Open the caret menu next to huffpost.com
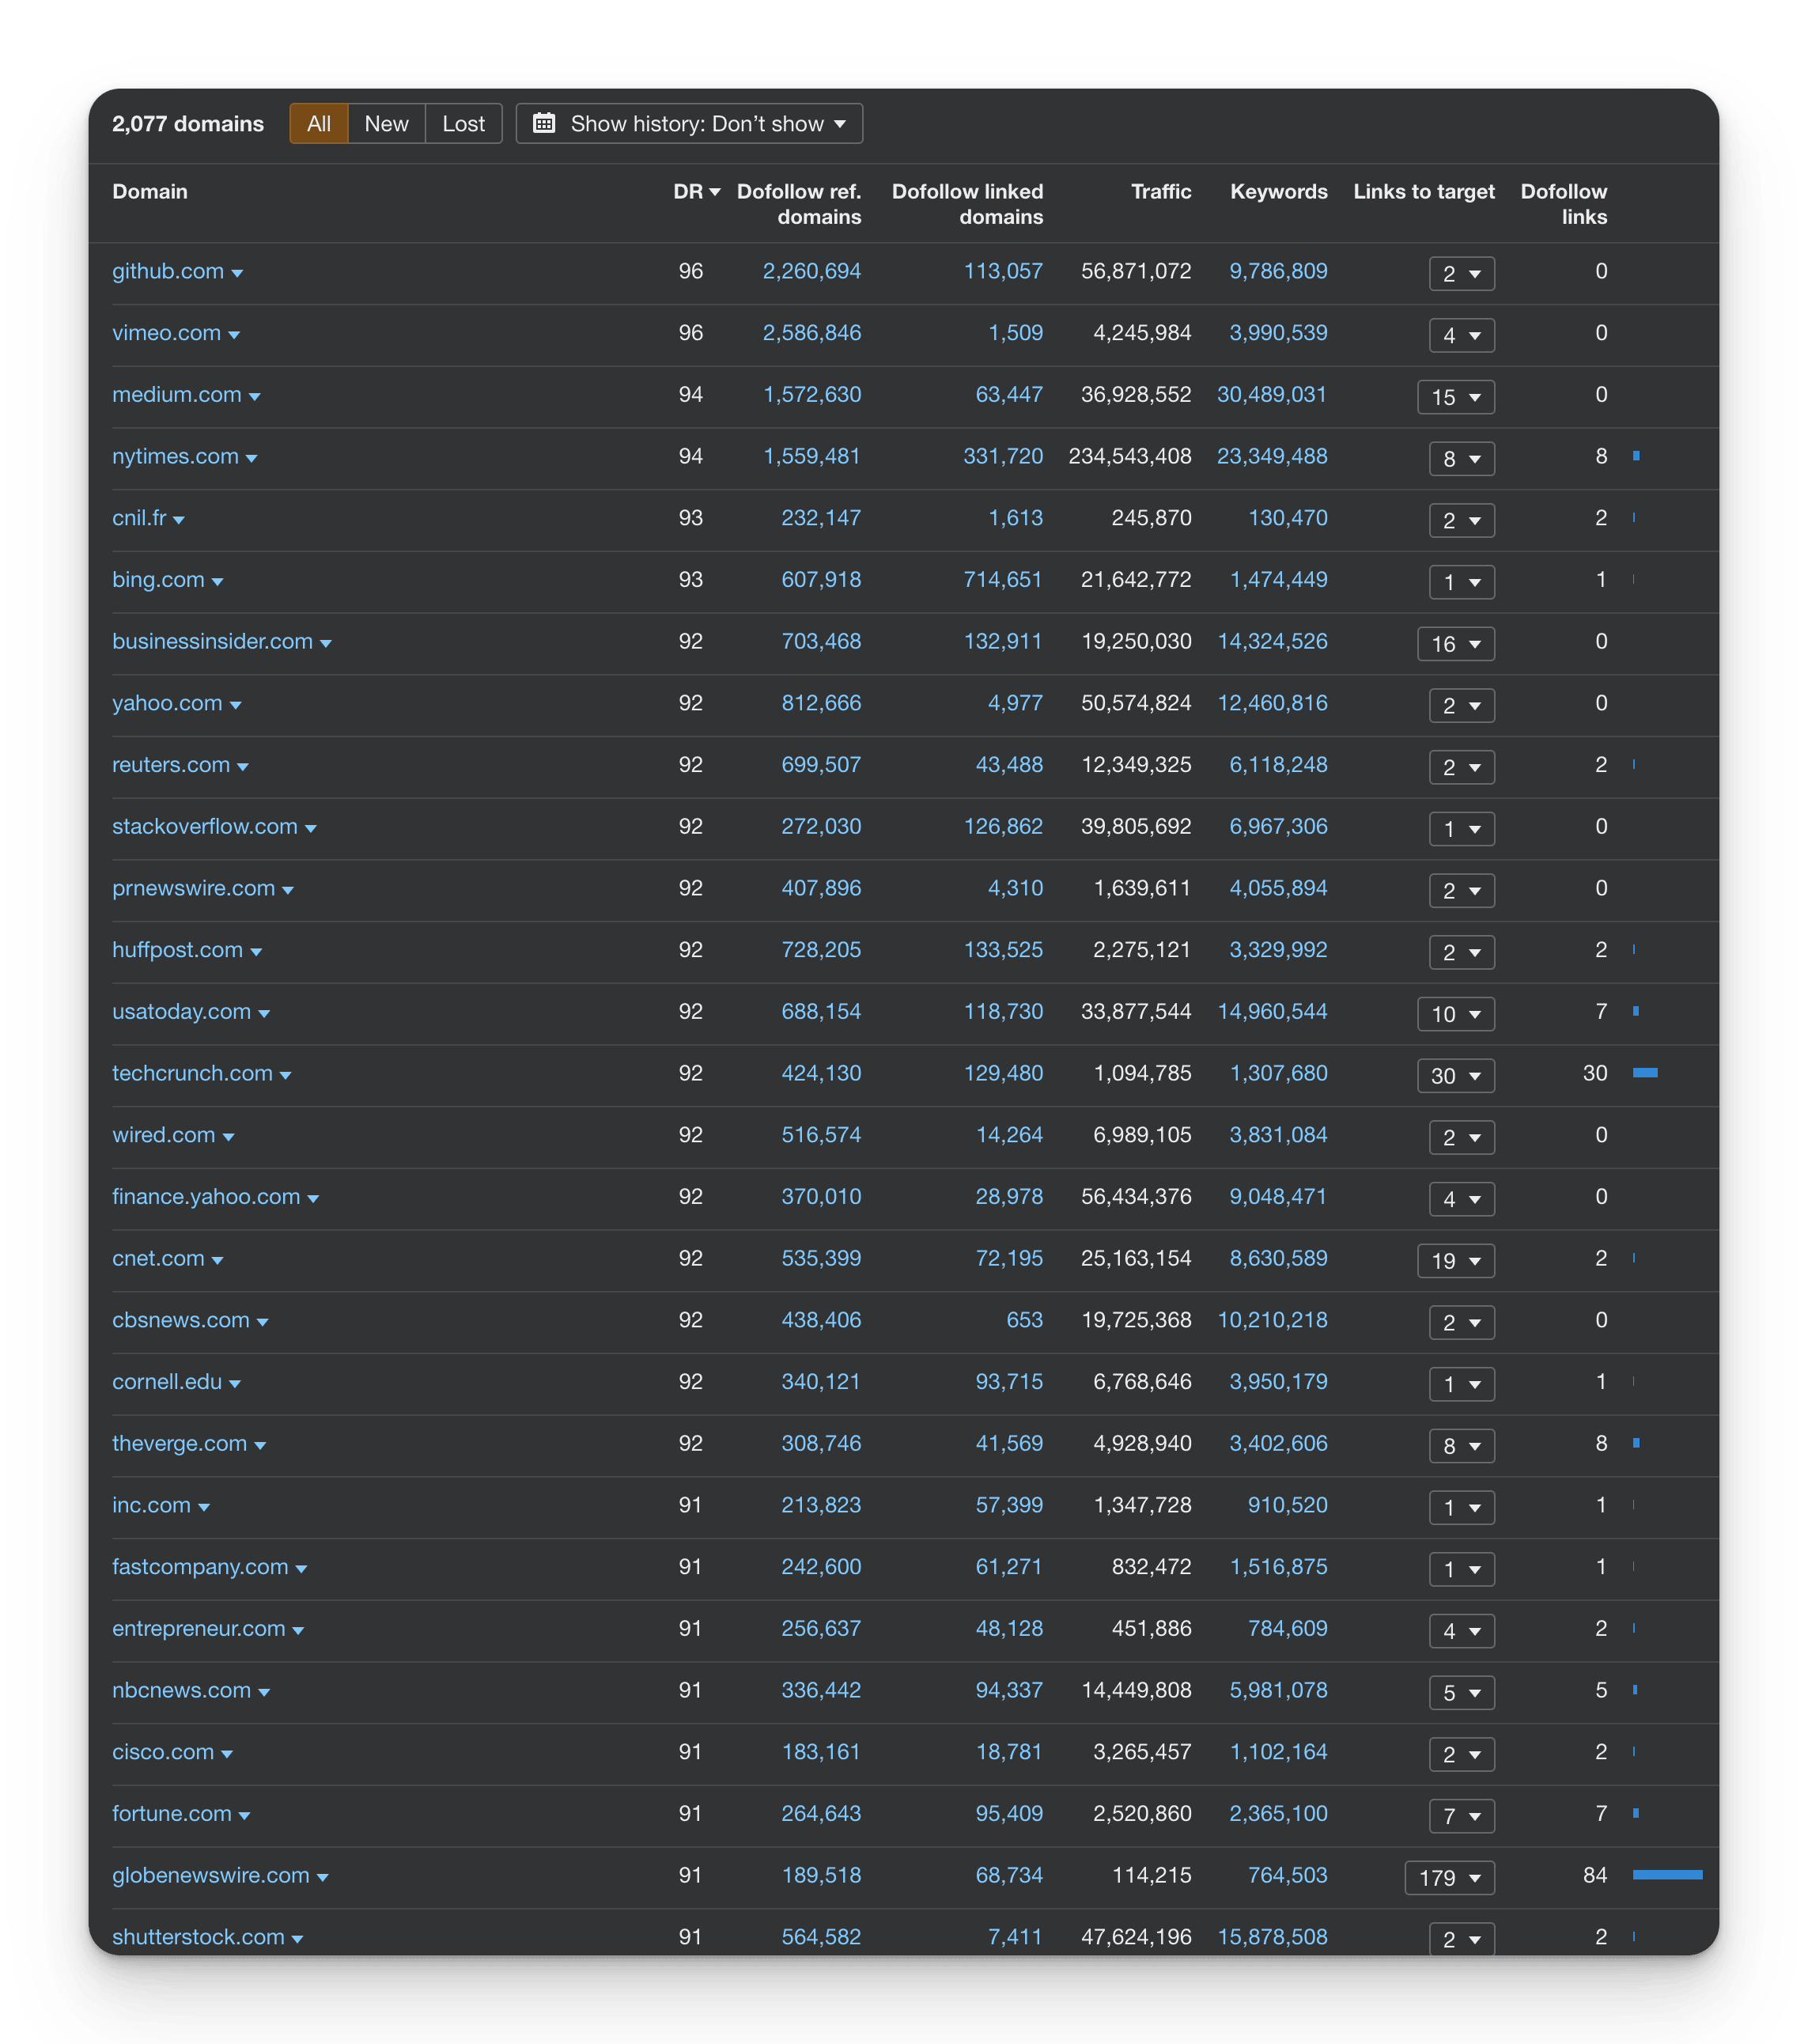 [256, 952]
